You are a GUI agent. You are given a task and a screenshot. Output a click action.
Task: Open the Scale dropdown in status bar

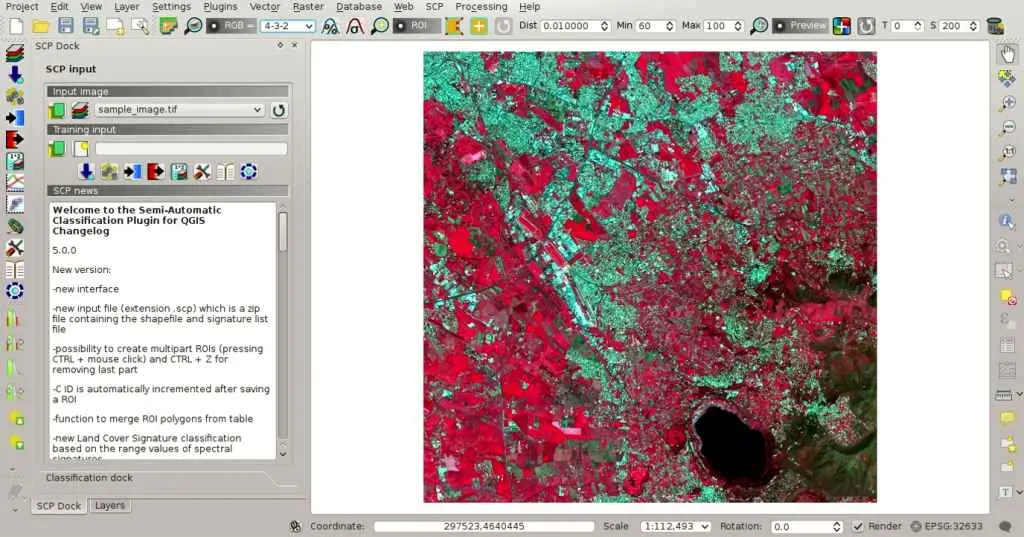(704, 526)
